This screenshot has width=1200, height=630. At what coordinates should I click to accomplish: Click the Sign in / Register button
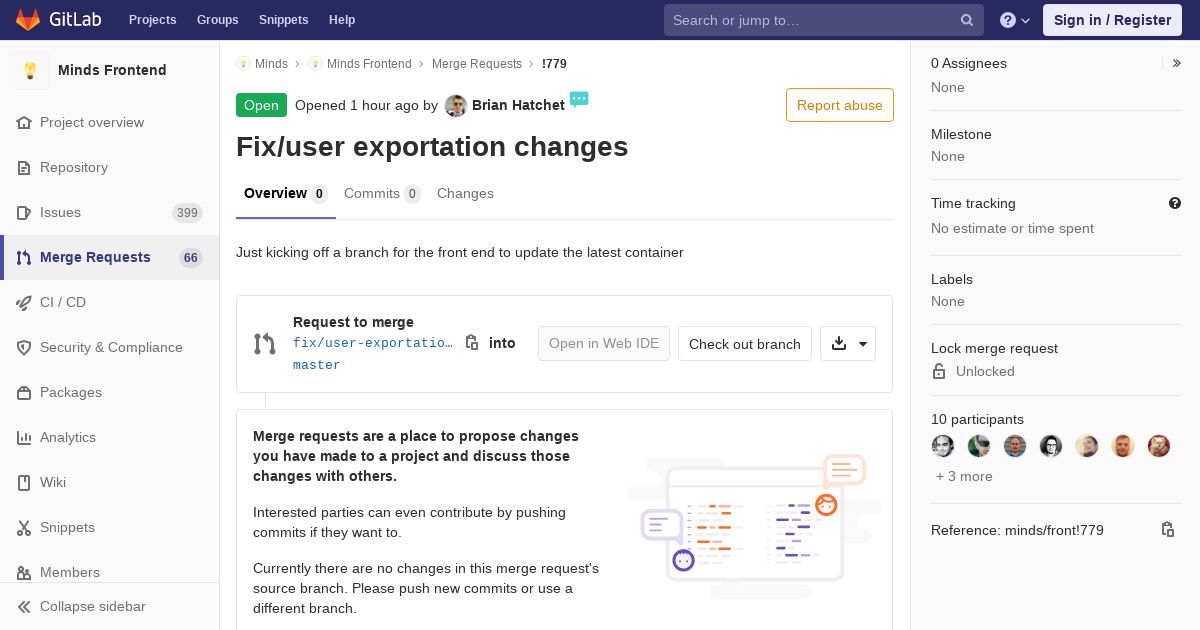click(1112, 20)
